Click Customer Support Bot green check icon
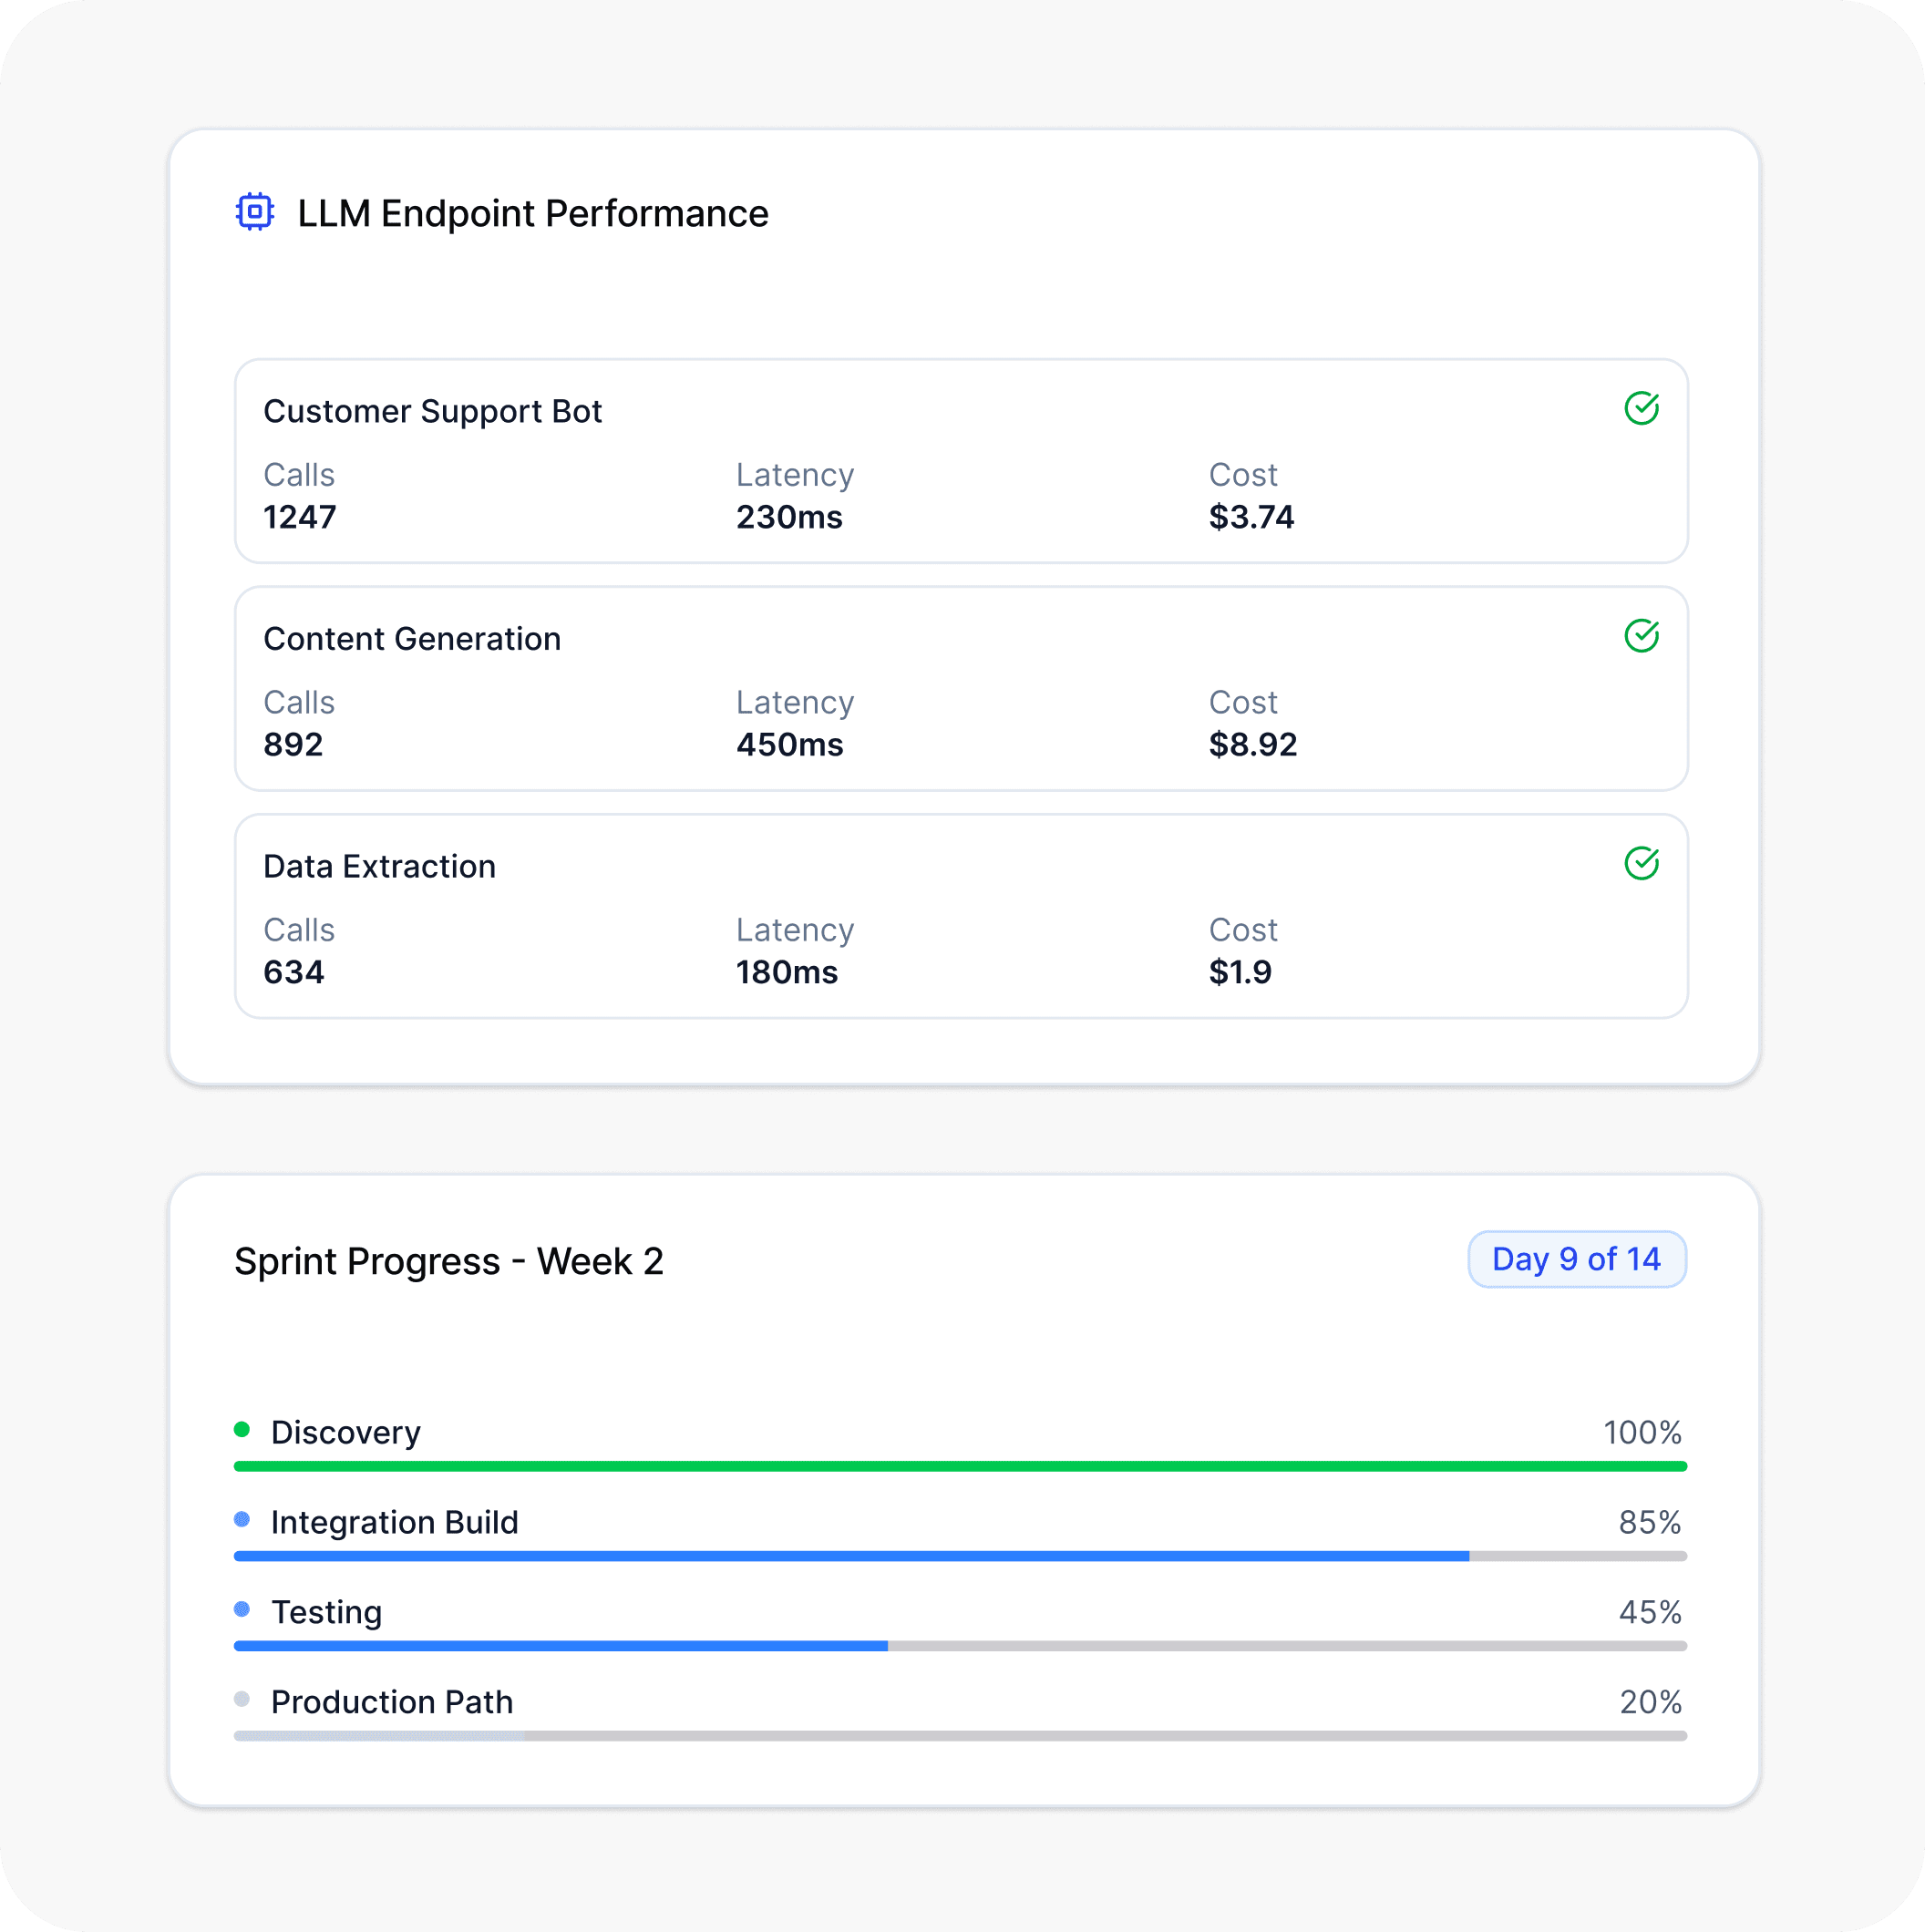Viewport: 1925px width, 1932px height. pyautogui.click(x=1641, y=408)
